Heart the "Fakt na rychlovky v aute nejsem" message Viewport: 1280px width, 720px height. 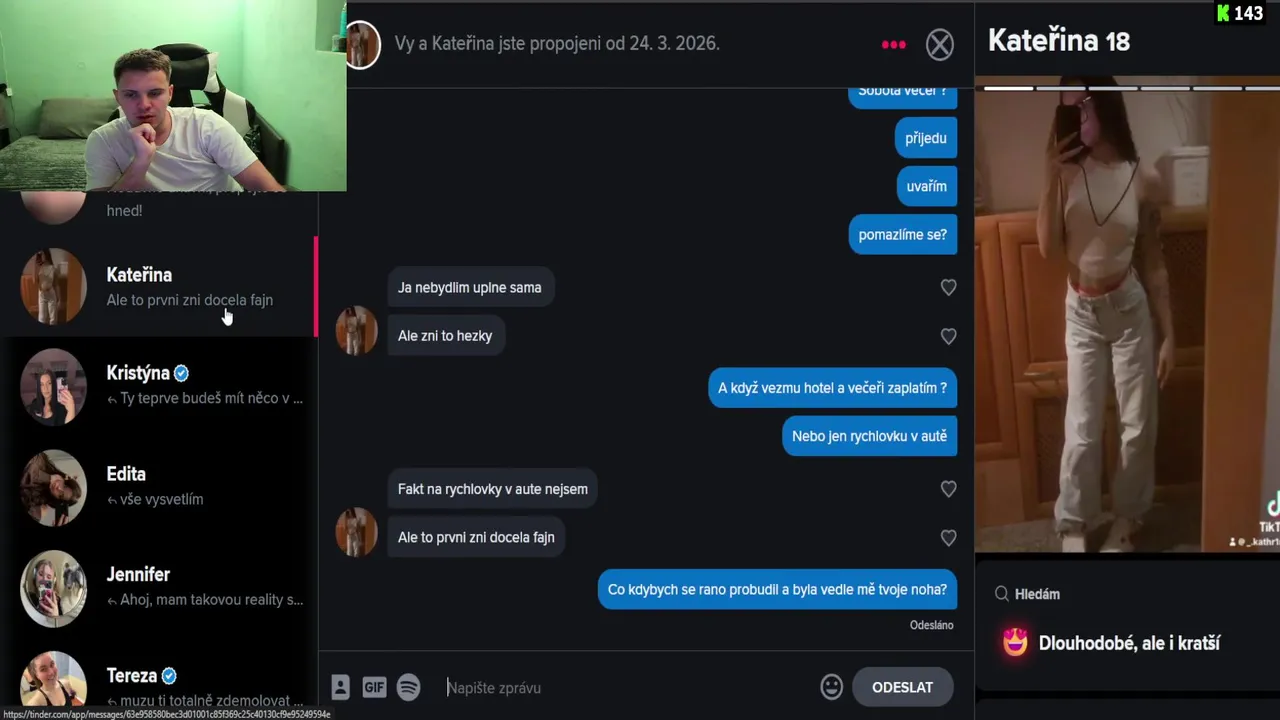pyautogui.click(x=948, y=489)
